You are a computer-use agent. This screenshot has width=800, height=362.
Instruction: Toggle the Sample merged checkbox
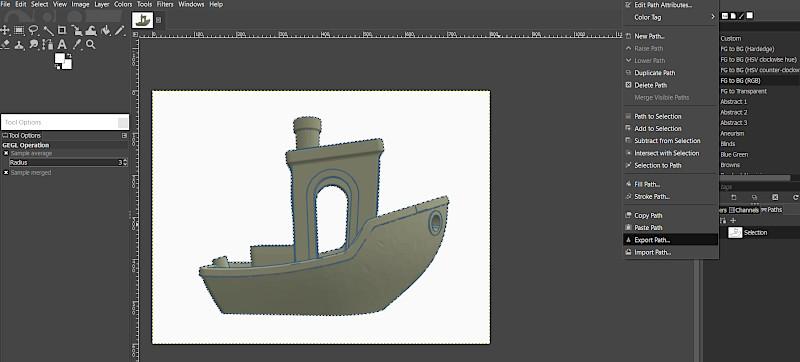point(6,173)
